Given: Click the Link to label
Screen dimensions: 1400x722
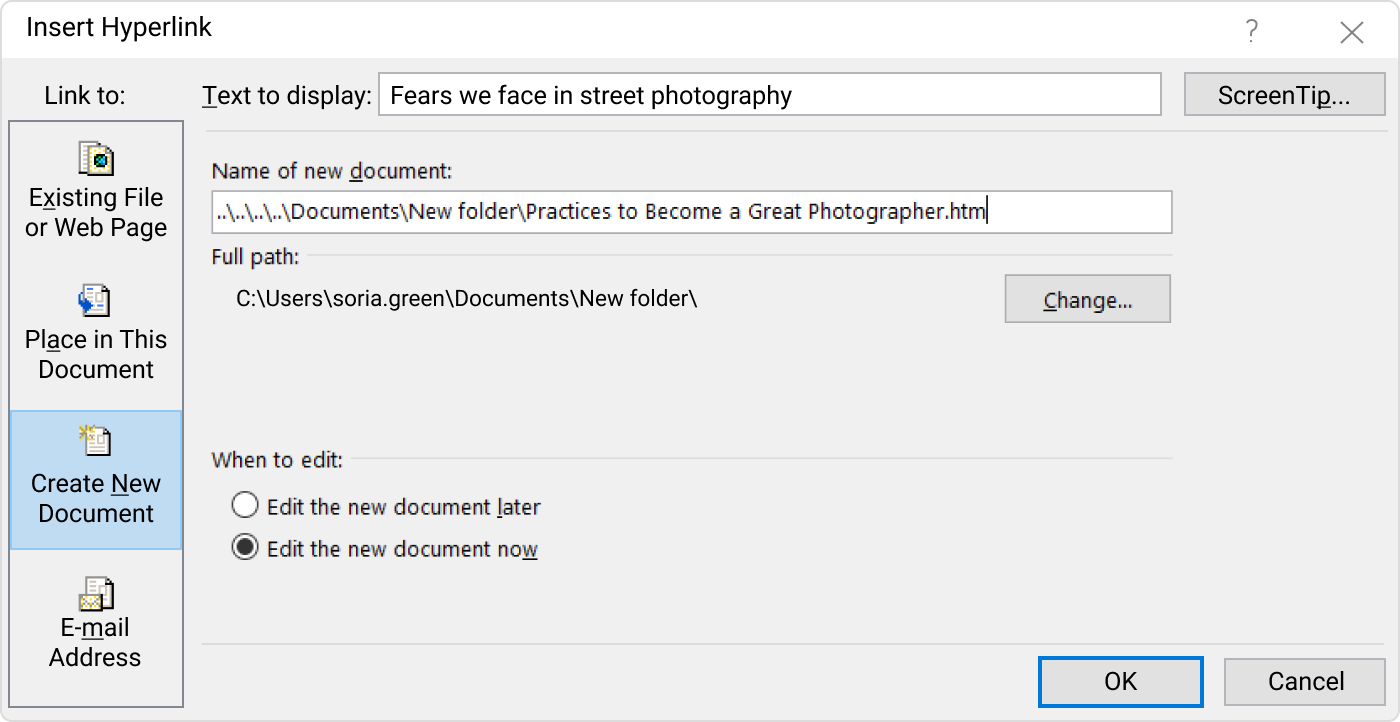Looking at the screenshot, I should tap(85, 96).
